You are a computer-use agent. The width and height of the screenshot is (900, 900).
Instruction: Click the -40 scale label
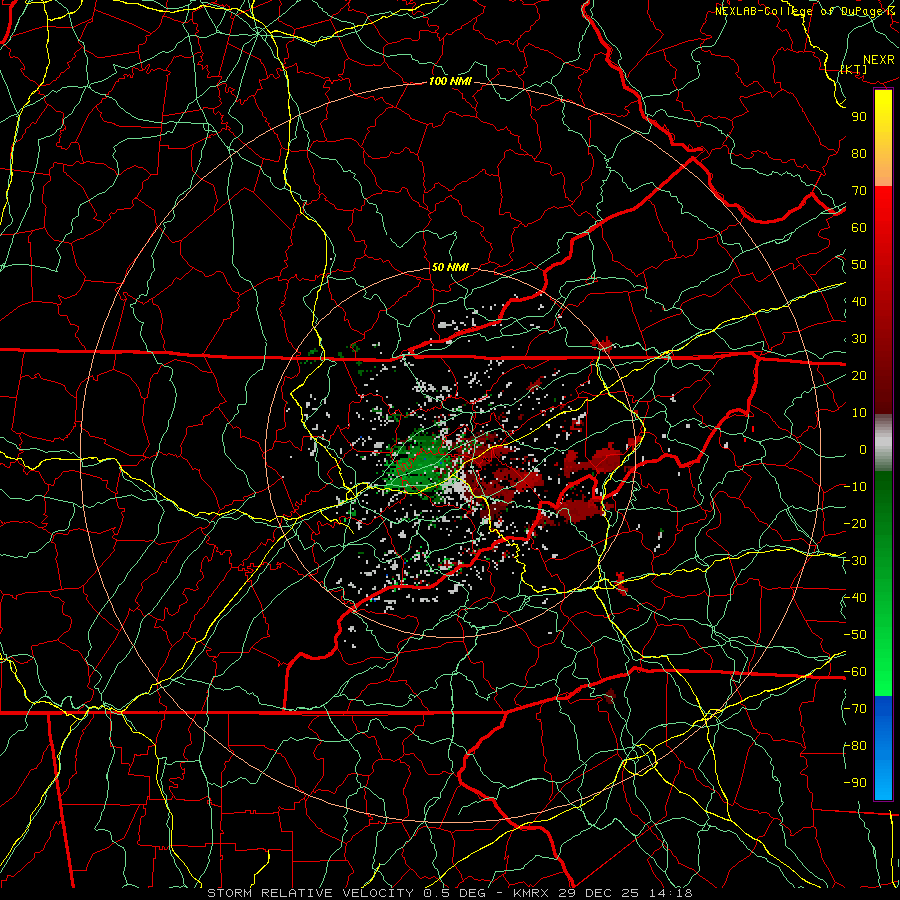coord(855,598)
